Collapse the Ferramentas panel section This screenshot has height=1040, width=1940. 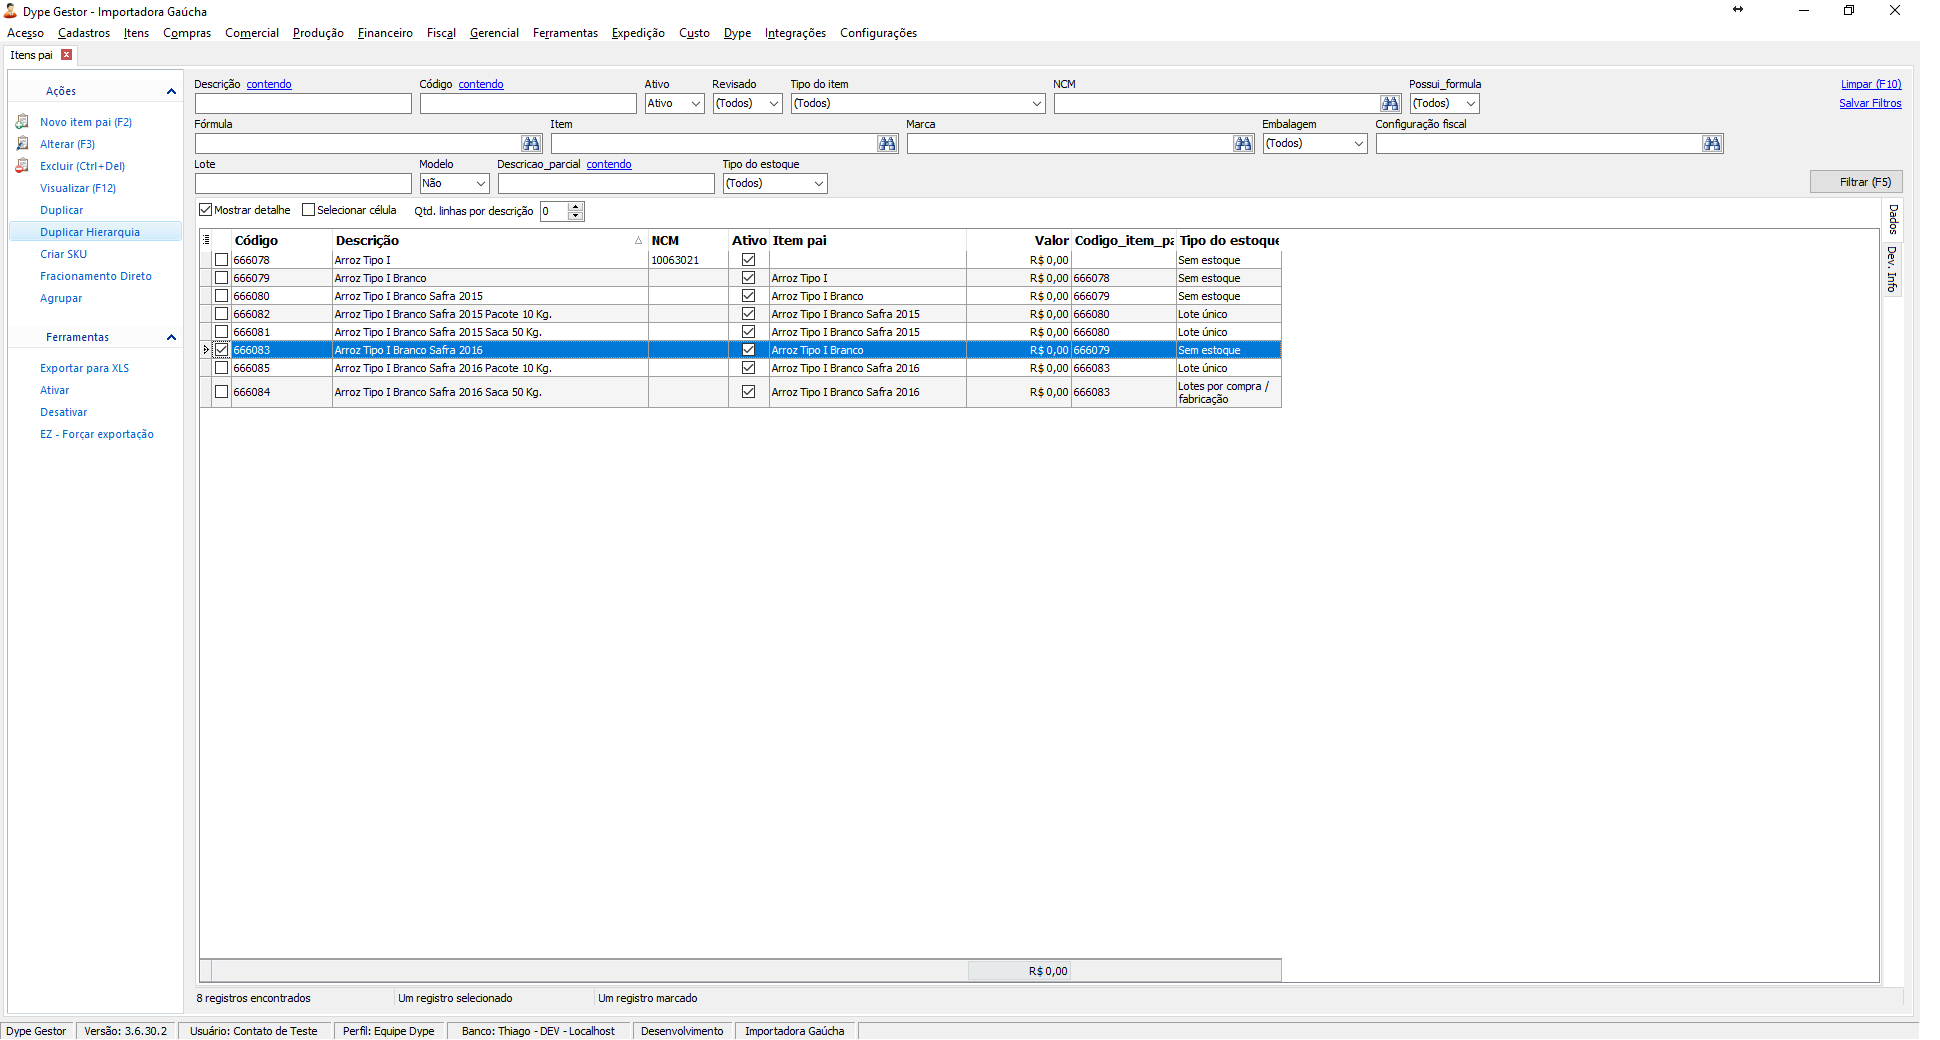click(x=171, y=337)
